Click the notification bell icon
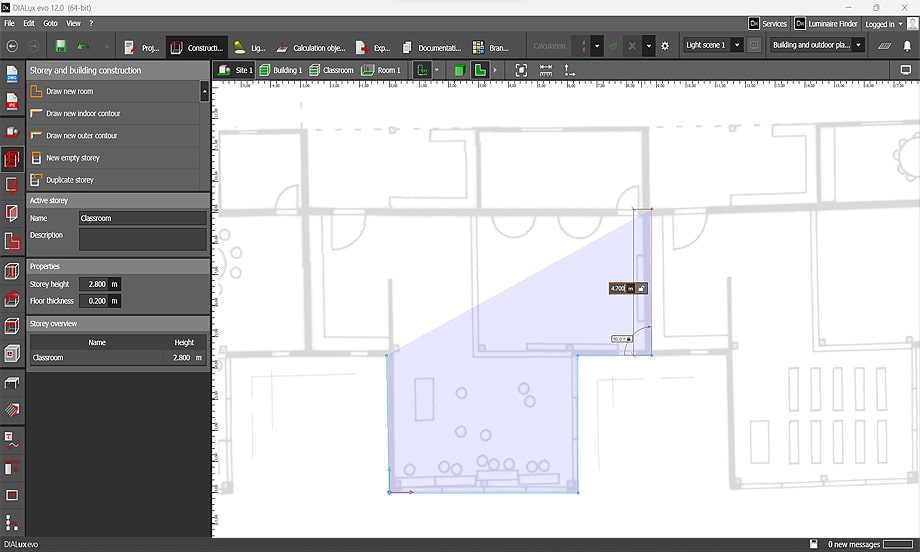Image resolution: width=920 pixels, height=552 pixels. tap(906, 46)
